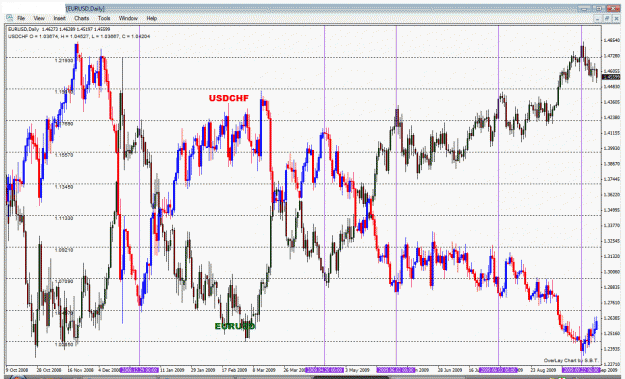
Task: Select purple date marker left of 23 Aug 2009
Action: (499, 370)
